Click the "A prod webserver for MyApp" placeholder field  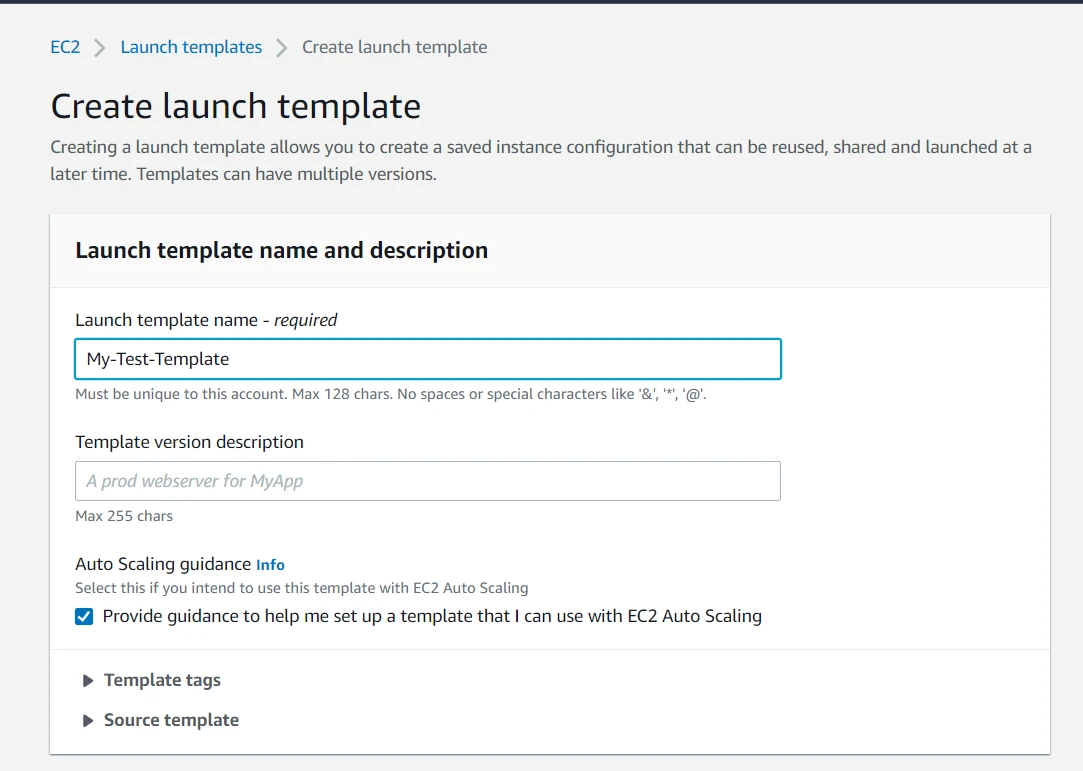(x=427, y=481)
